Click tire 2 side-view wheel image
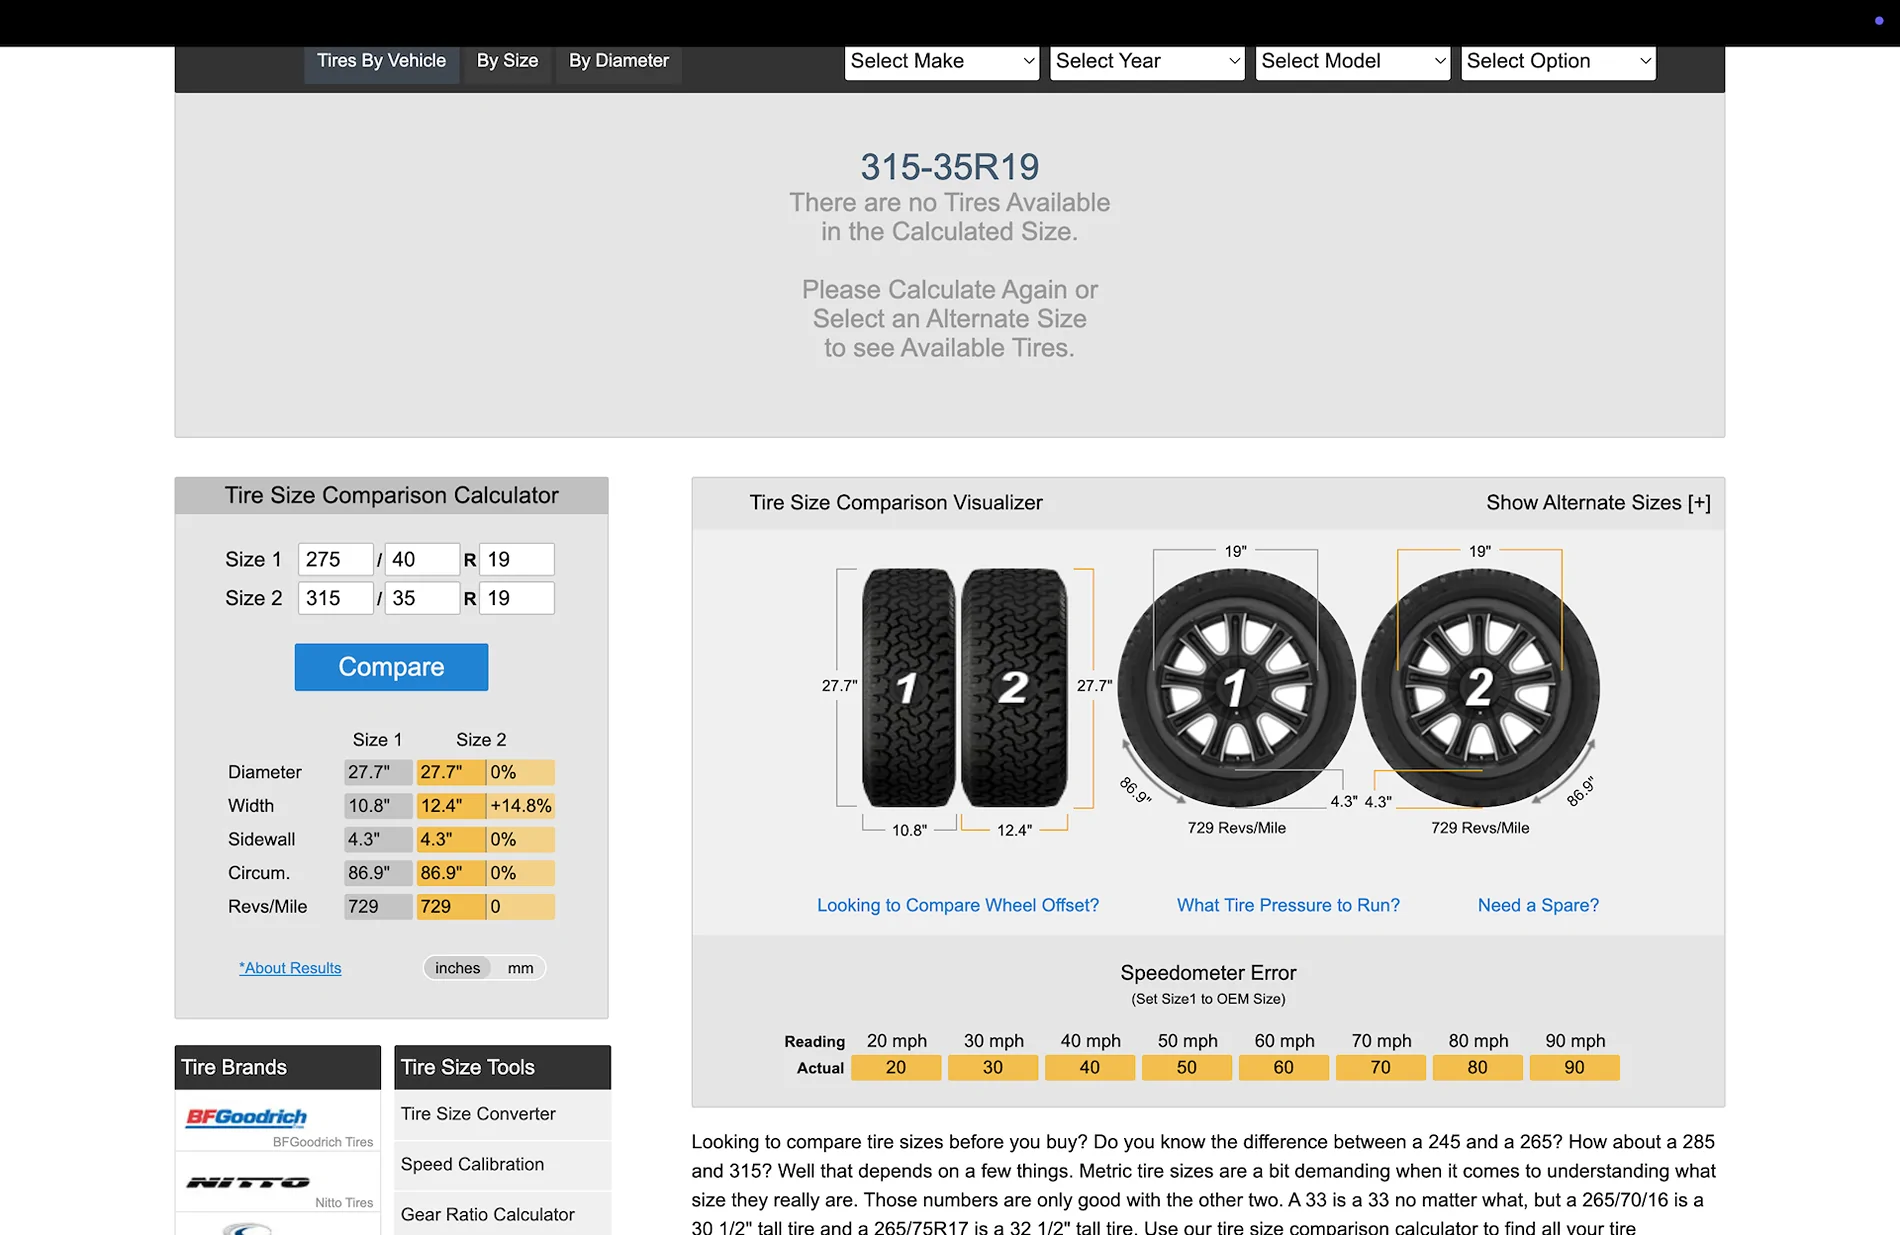This screenshot has width=1900, height=1235. pyautogui.click(x=1480, y=688)
